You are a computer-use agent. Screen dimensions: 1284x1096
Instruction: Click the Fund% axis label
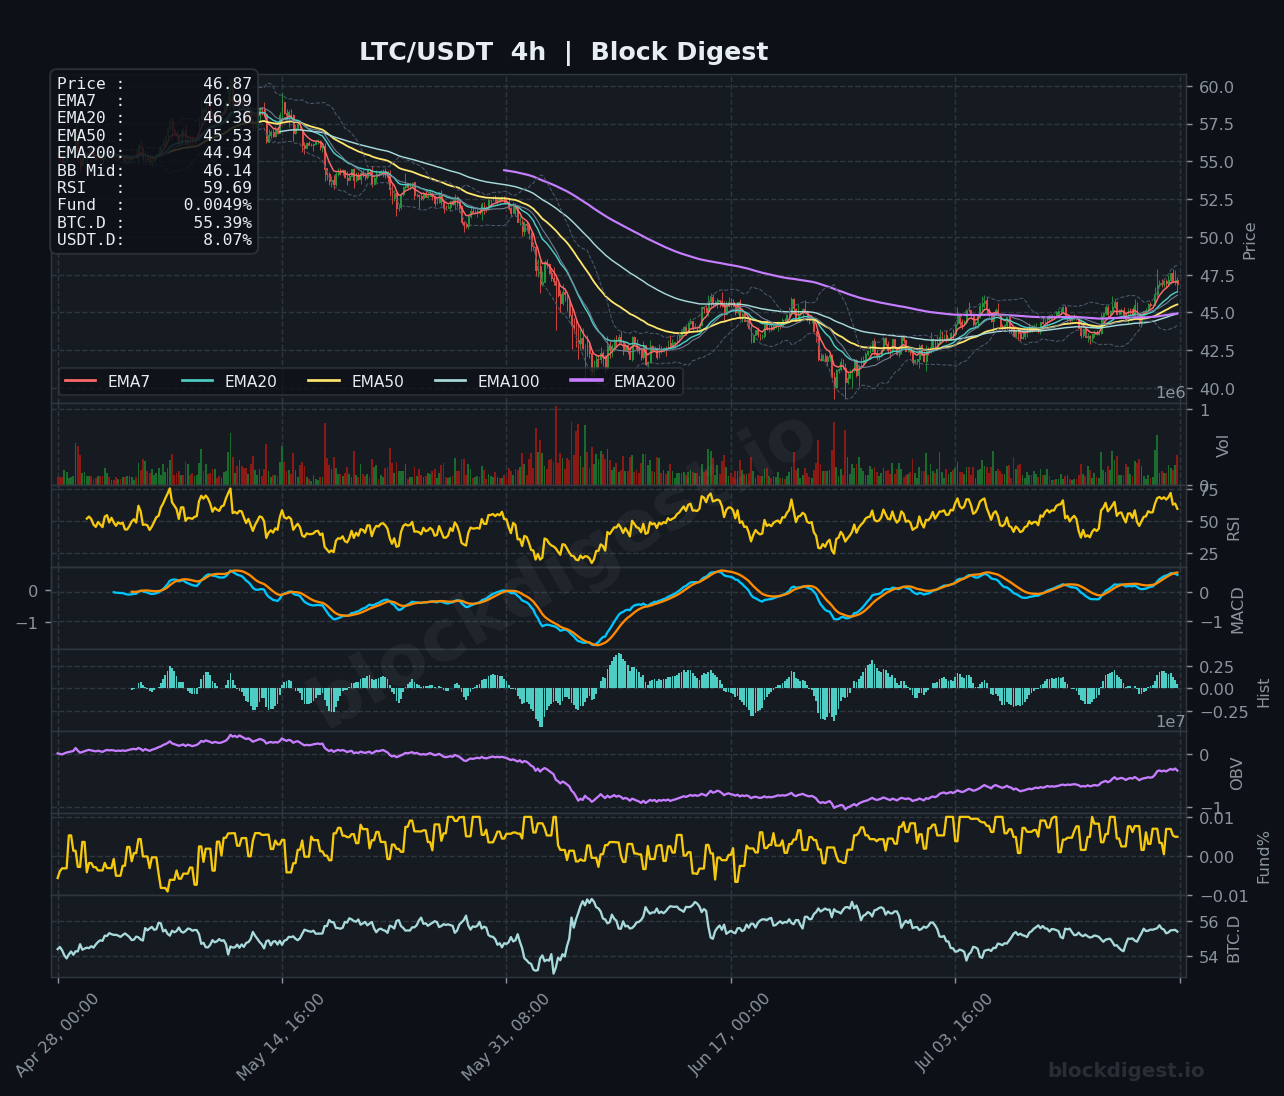click(1264, 857)
